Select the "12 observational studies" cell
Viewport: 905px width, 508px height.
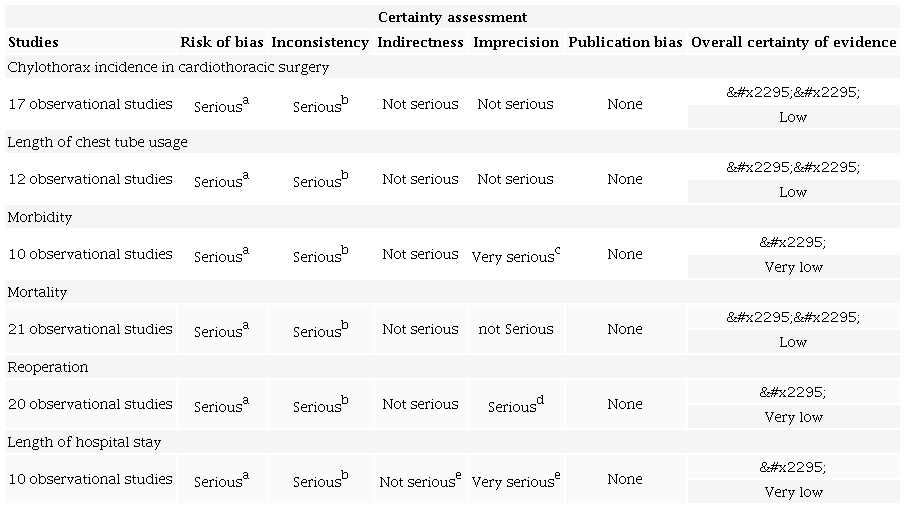click(90, 179)
